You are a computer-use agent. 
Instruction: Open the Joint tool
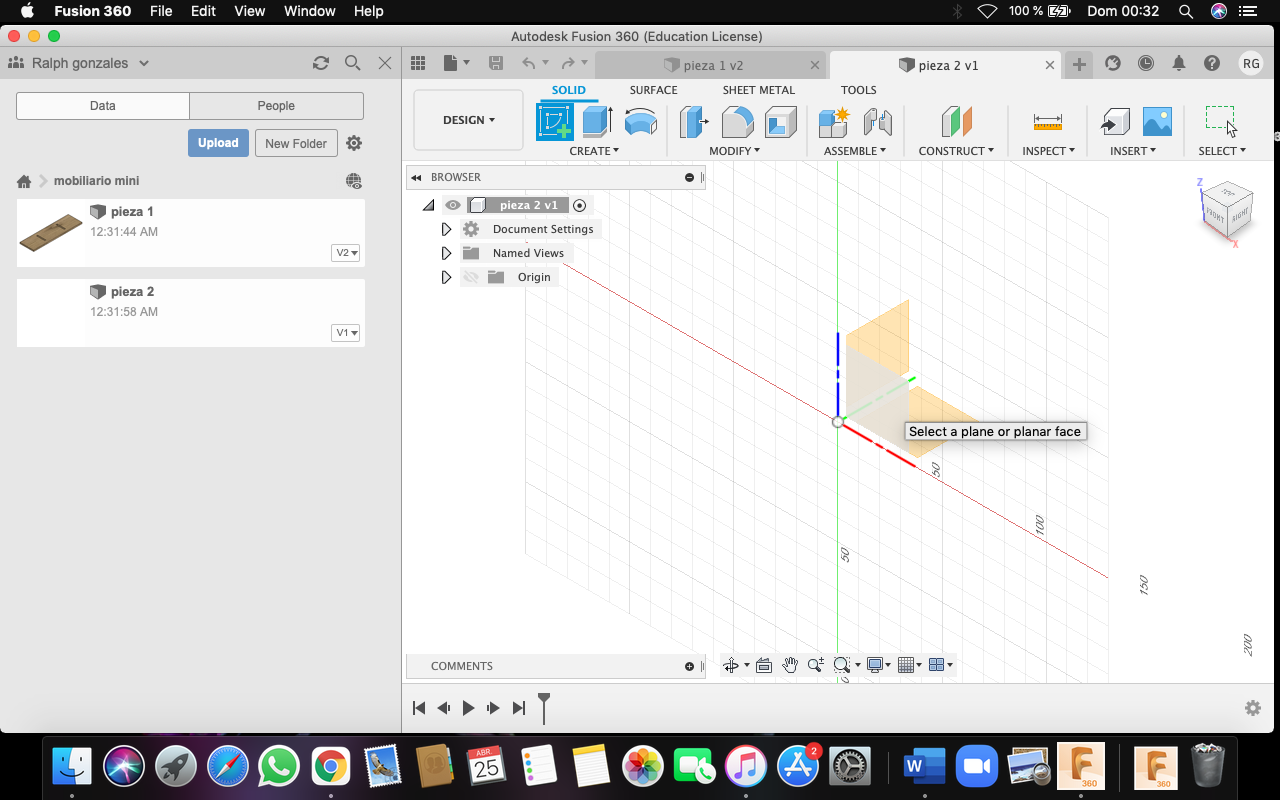coord(877,122)
